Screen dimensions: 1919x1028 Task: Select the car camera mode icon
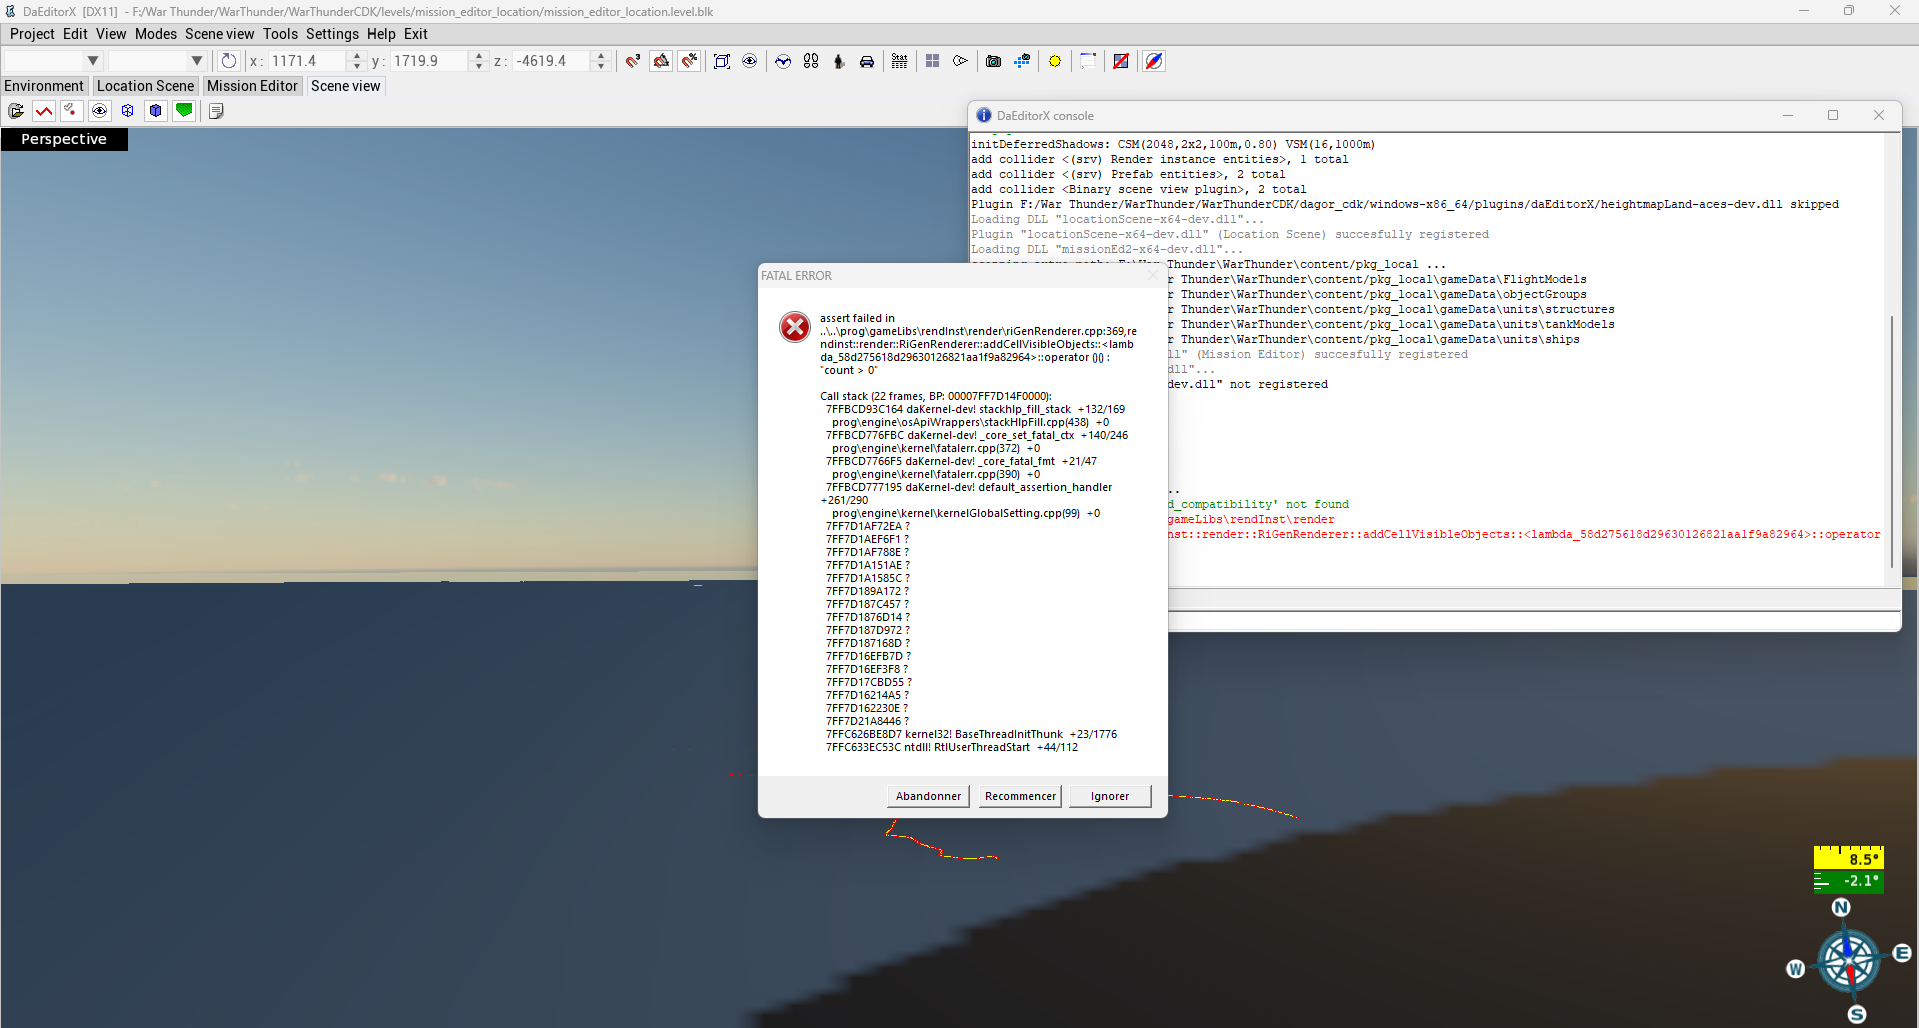point(867,61)
